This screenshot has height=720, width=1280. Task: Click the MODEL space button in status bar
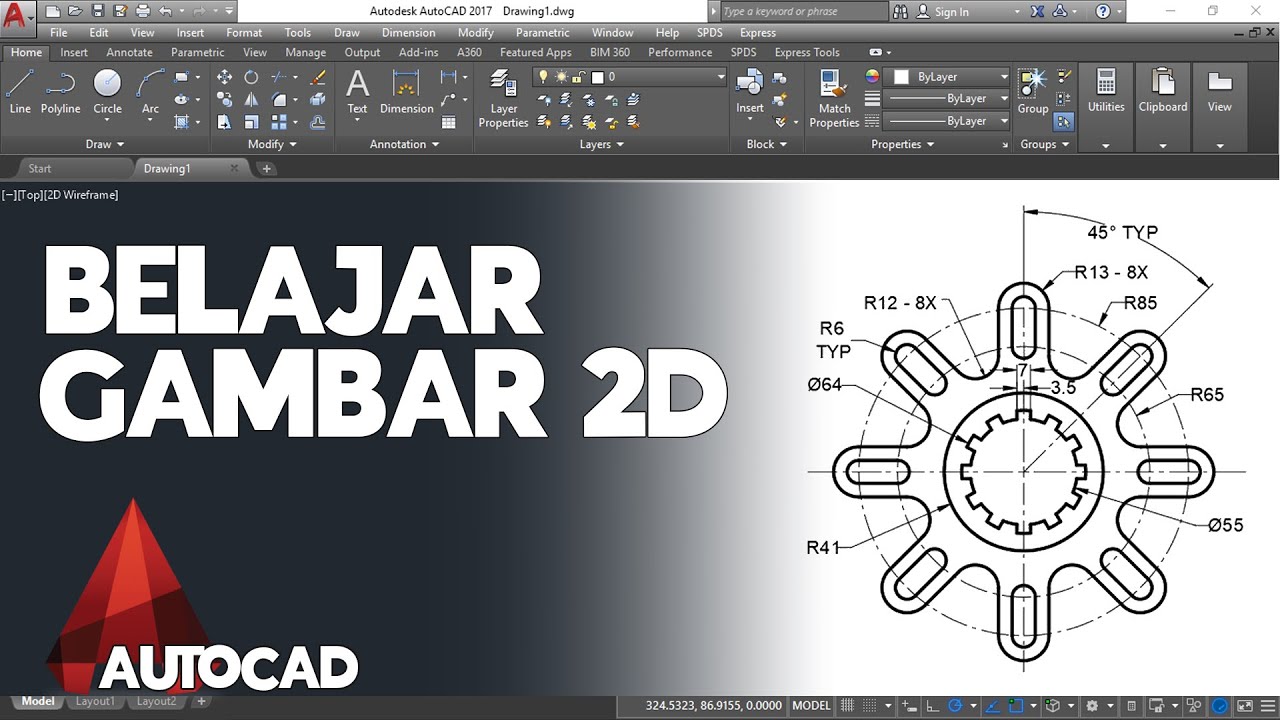pos(811,705)
